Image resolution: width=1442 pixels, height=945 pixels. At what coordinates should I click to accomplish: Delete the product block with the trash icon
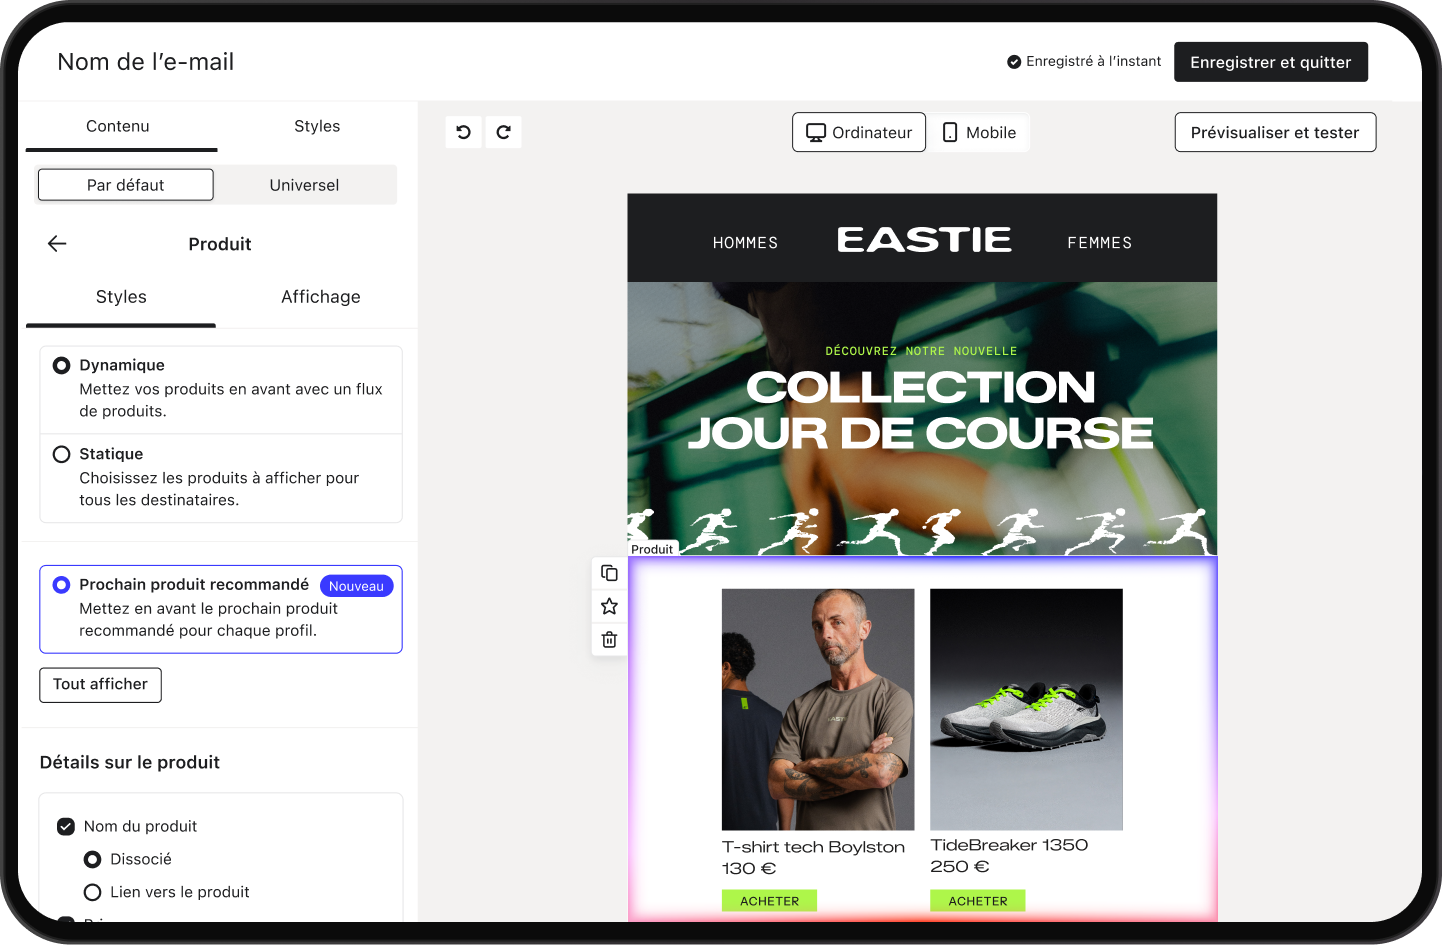(609, 639)
